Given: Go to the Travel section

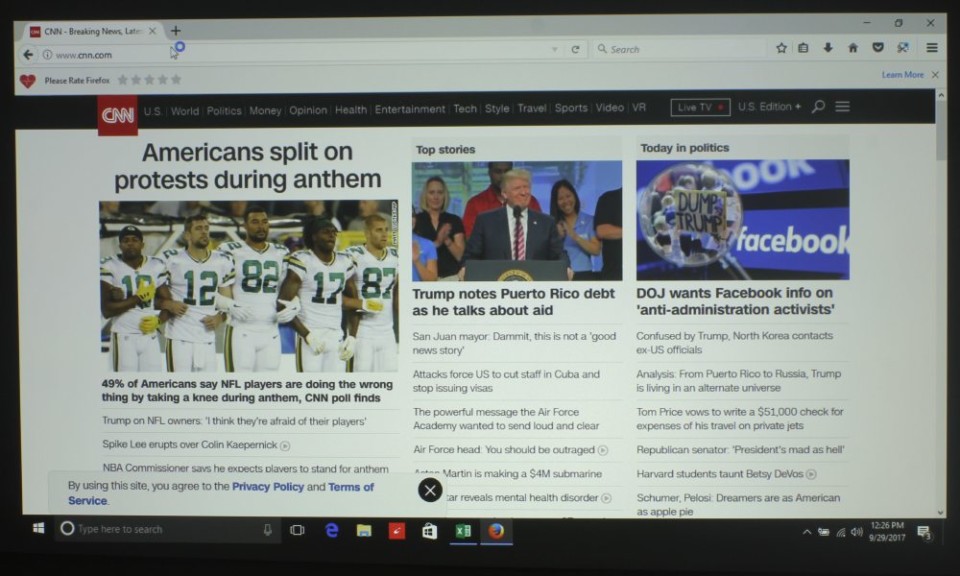Looking at the screenshot, I should pos(531,108).
